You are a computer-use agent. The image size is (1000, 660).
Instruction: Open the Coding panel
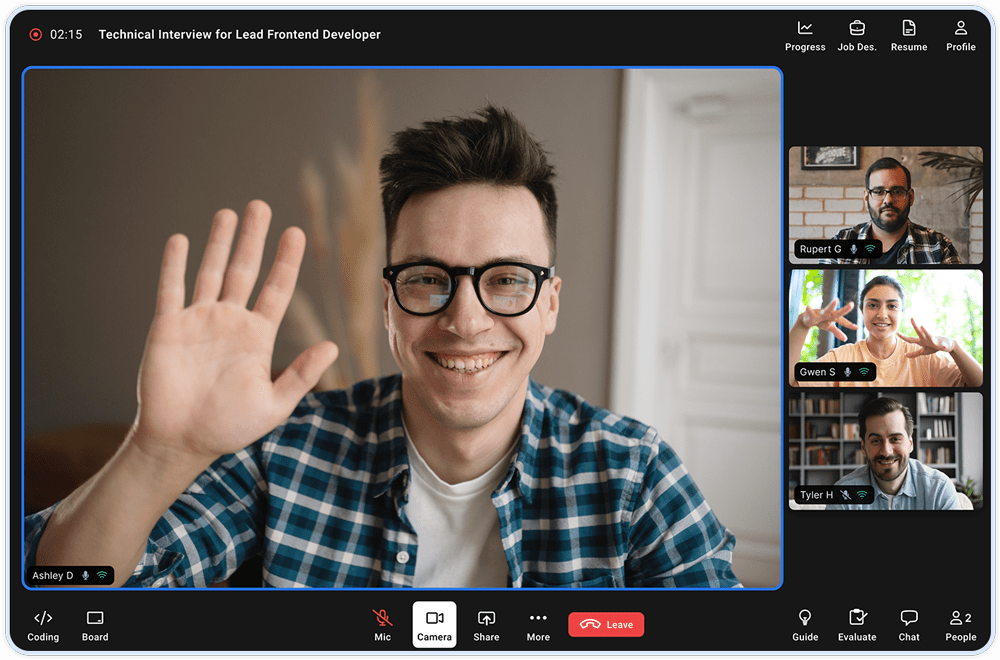click(43, 624)
